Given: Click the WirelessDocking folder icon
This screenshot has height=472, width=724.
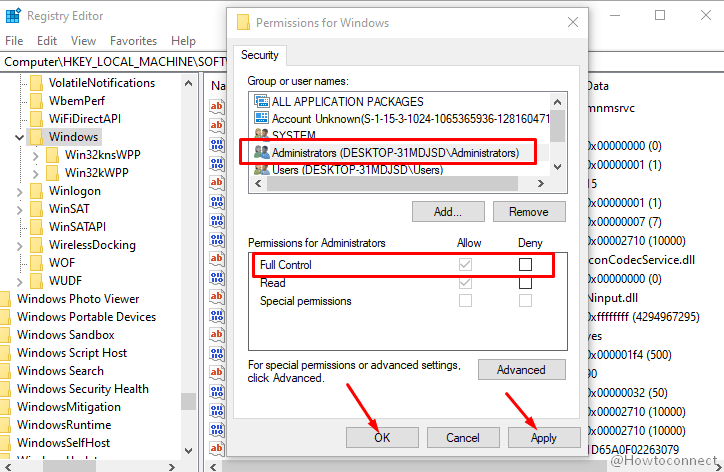Looking at the screenshot, I should point(36,245).
